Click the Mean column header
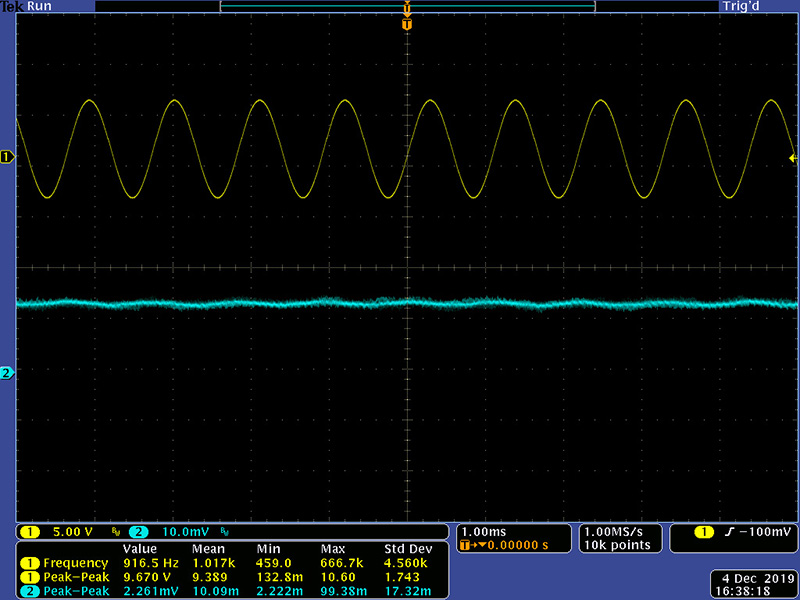The width and height of the screenshot is (800, 600). (x=208, y=549)
